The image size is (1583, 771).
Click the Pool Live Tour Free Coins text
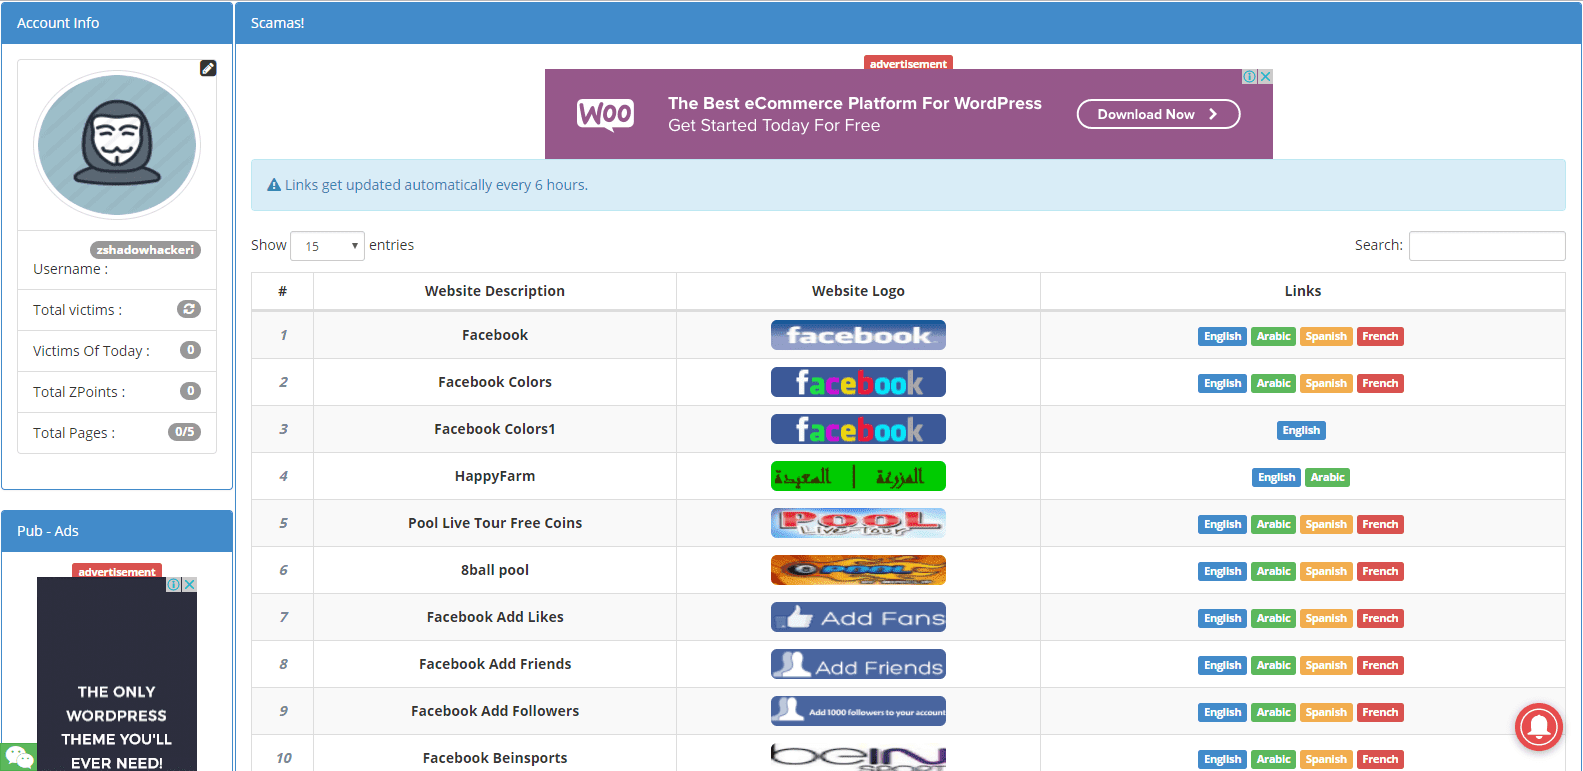click(x=495, y=523)
